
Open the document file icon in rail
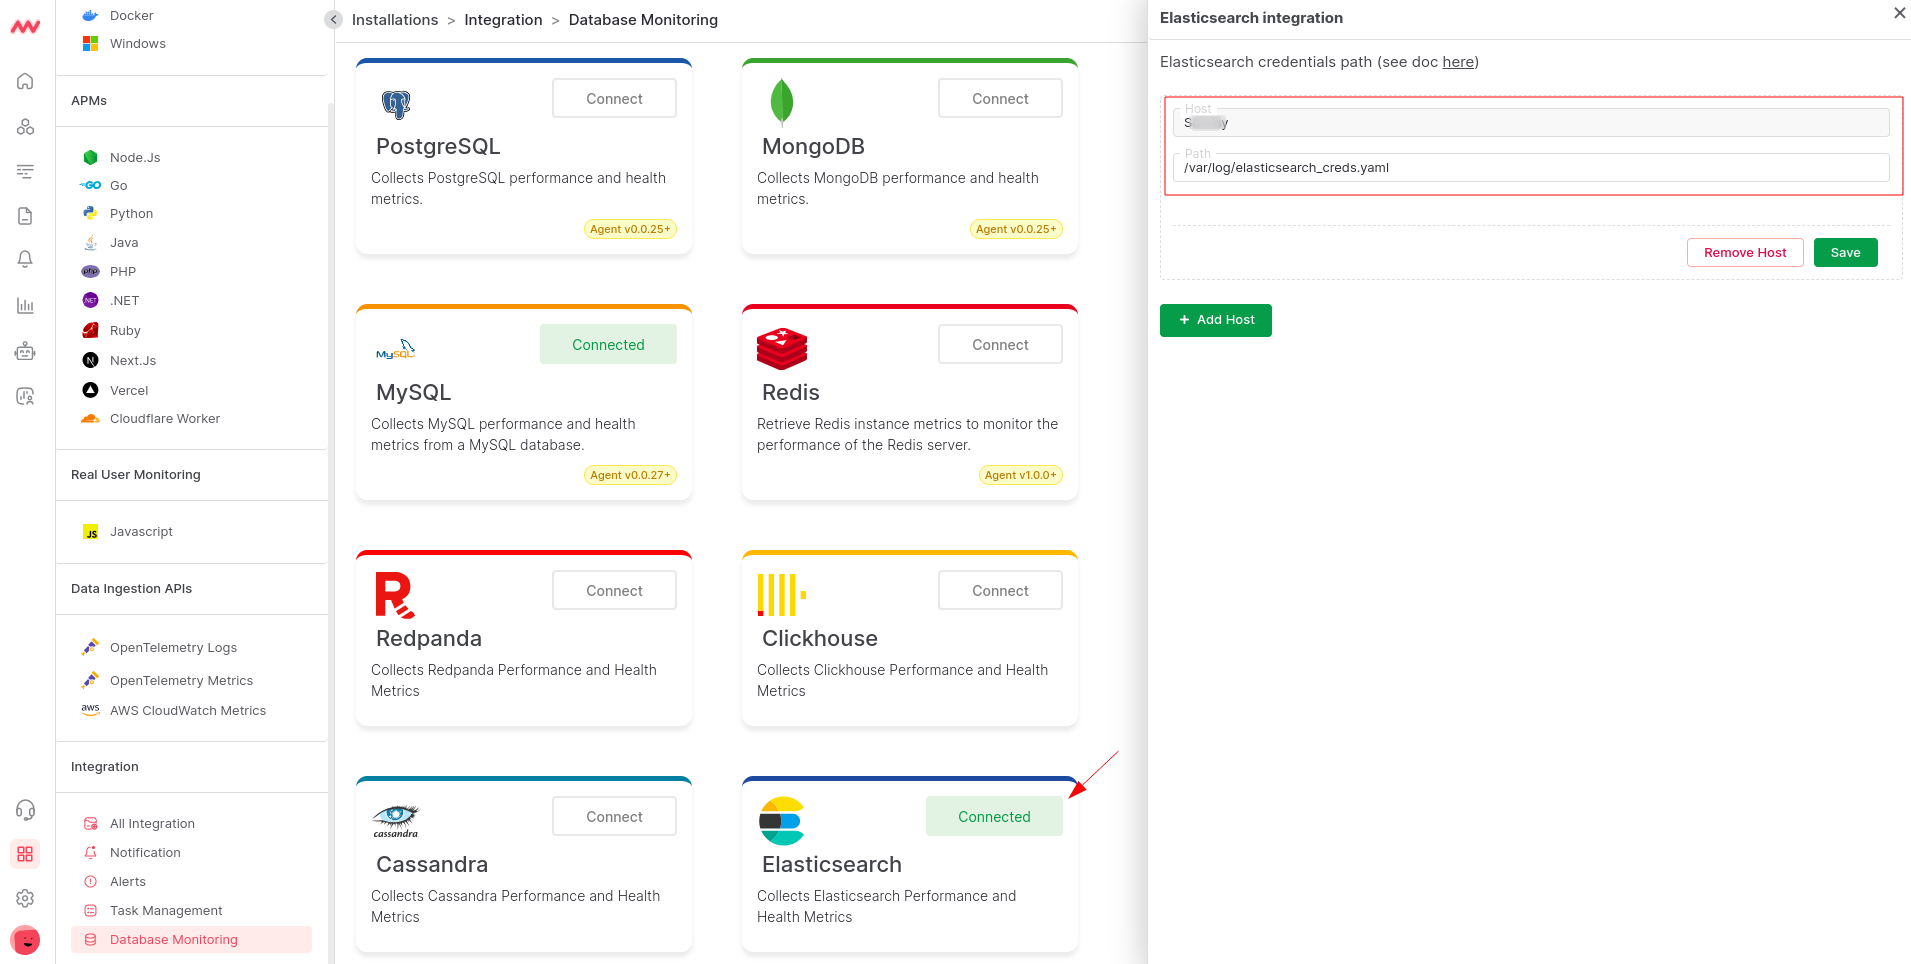[x=25, y=216]
